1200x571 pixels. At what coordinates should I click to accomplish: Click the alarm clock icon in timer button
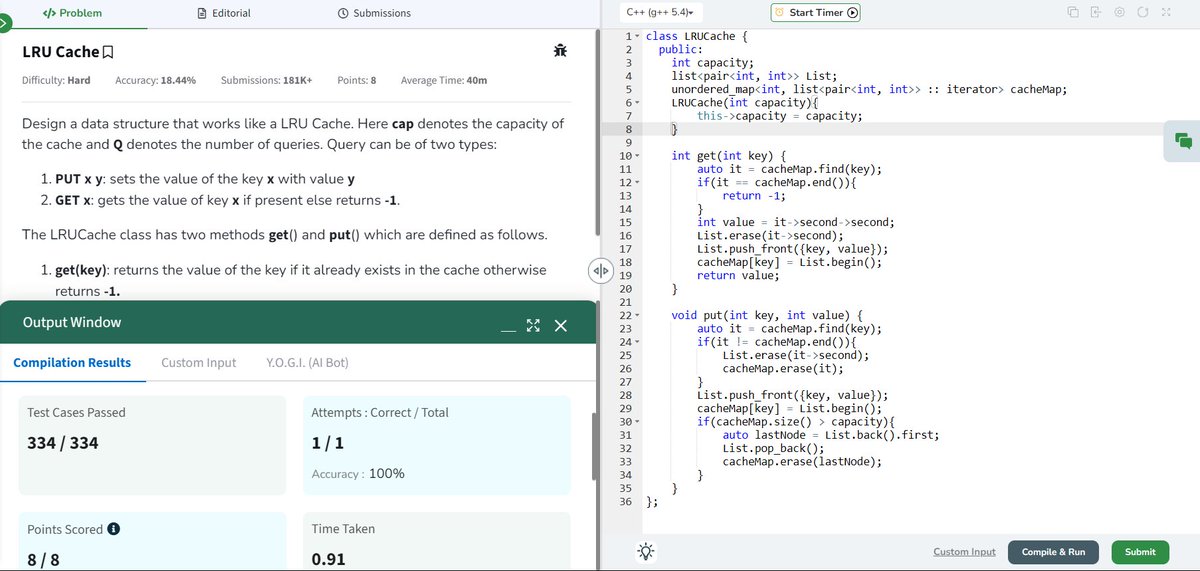(x=779, y=12)
